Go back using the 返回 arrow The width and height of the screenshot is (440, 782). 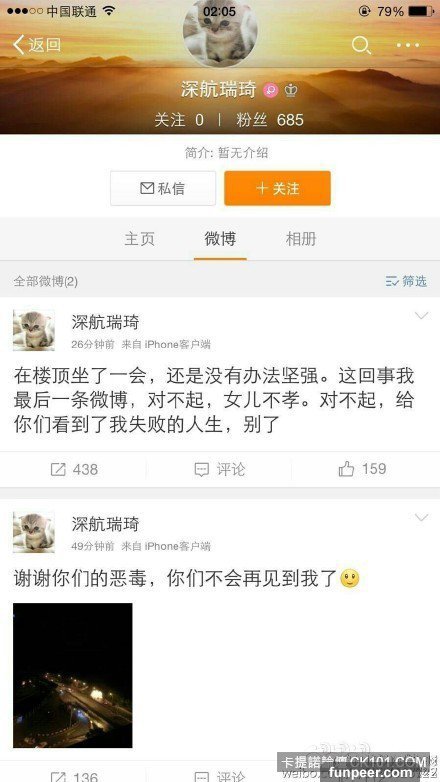pyautogui.click(x=36, y=45)
